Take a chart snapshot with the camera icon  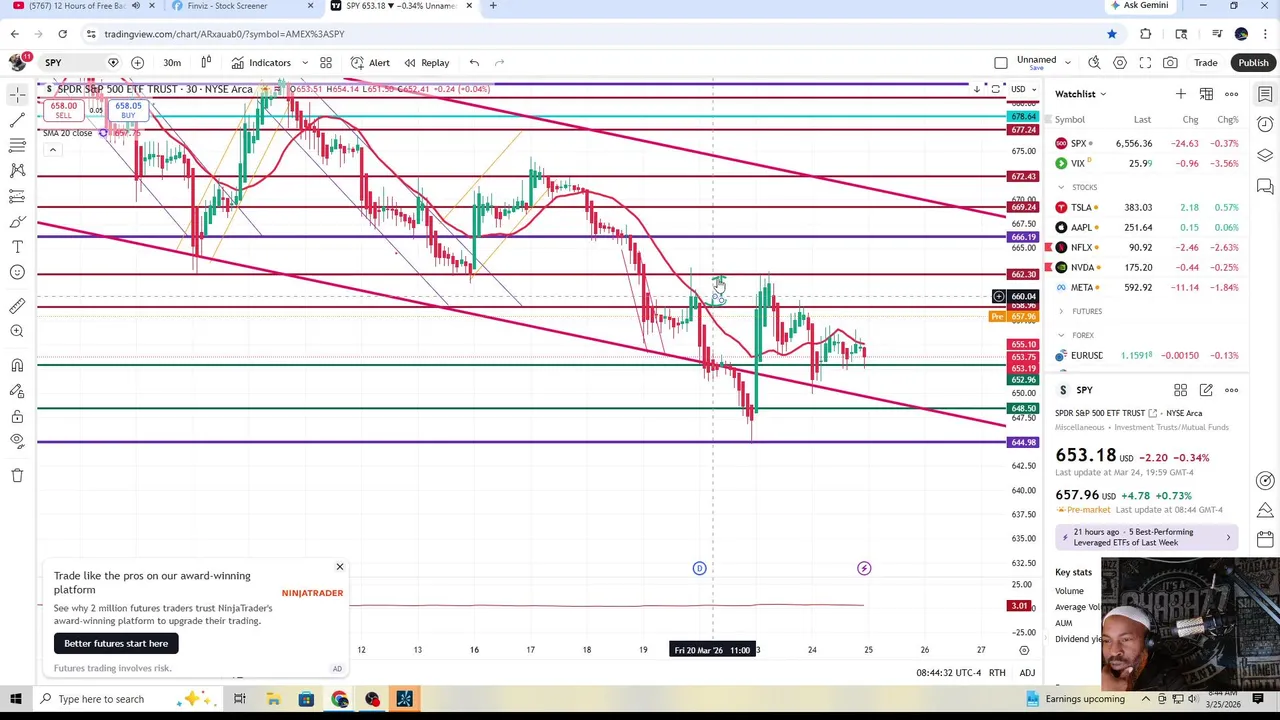[x=1170, y=62]
